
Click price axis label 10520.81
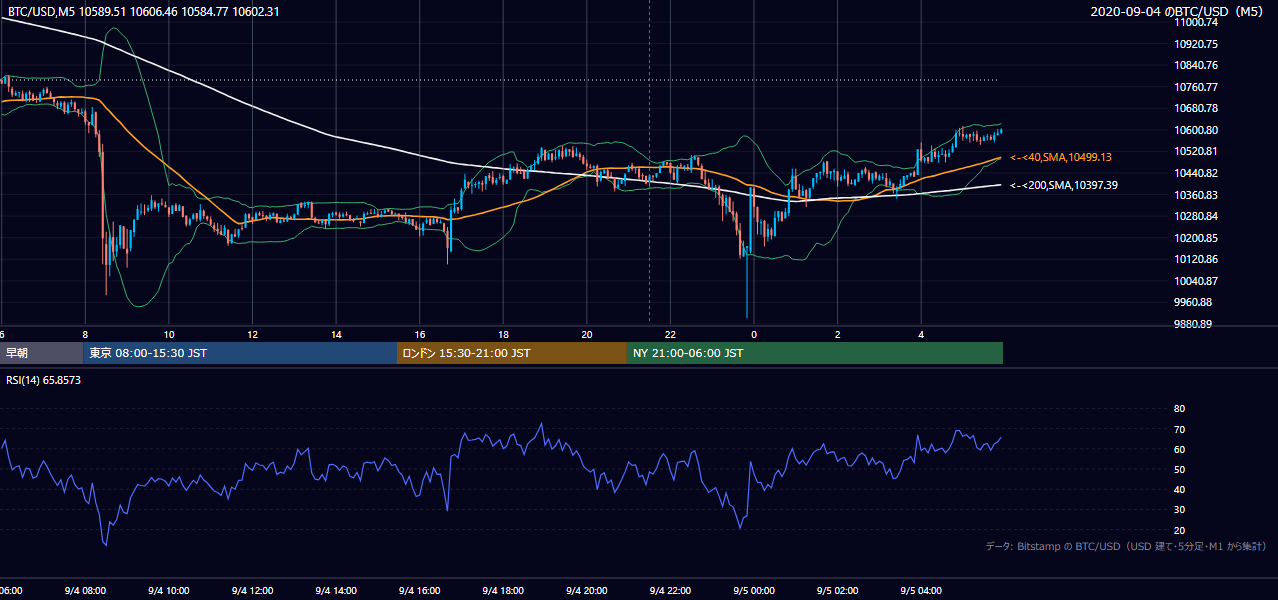1196,151
